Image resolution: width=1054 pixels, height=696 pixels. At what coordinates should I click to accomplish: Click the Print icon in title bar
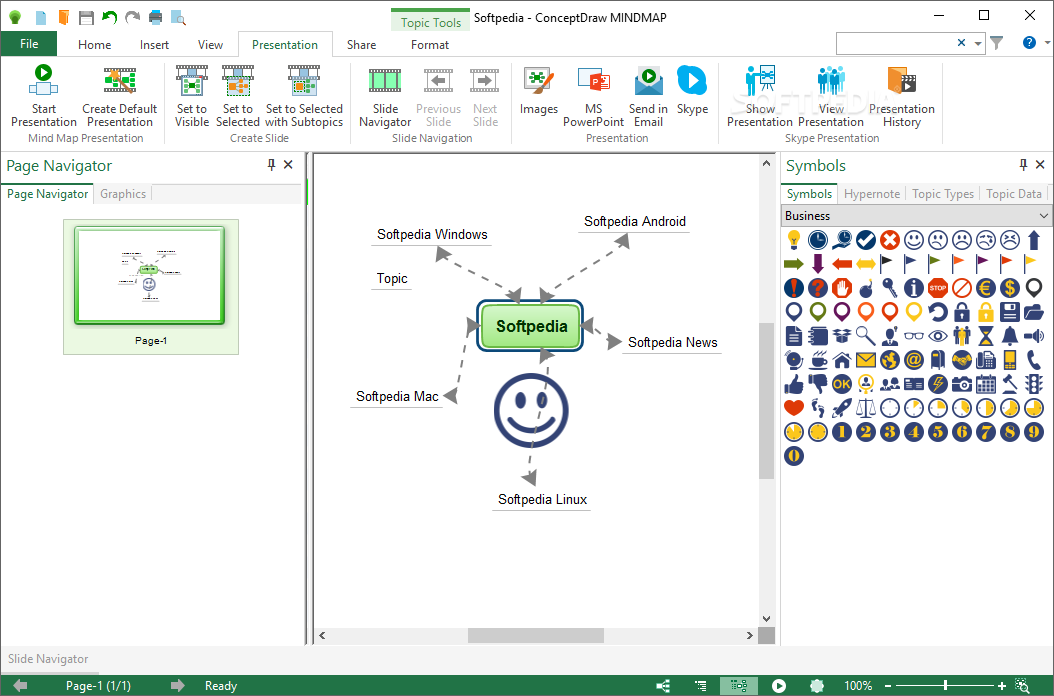tap(155, 17)
